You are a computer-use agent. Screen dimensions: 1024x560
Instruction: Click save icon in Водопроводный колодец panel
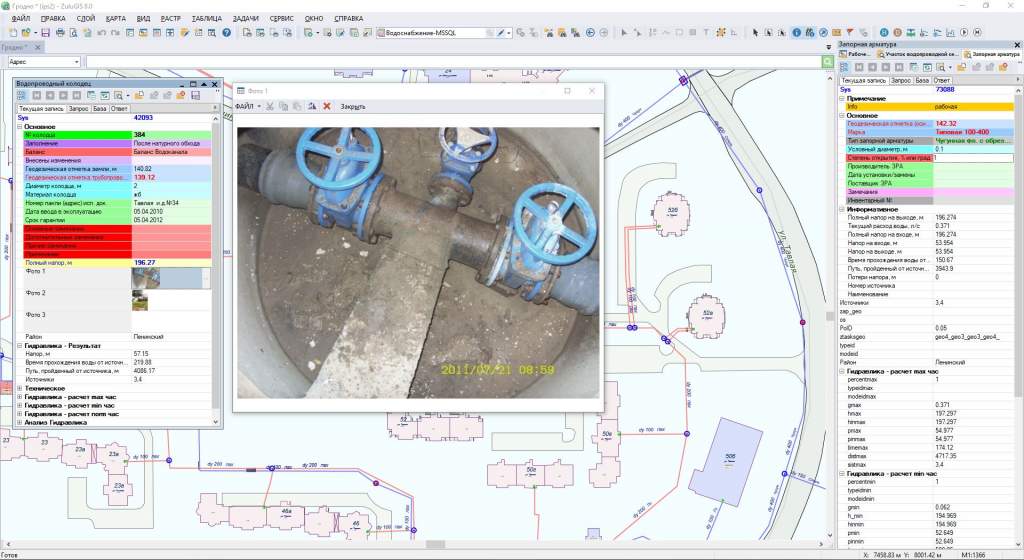coord(196,95)
